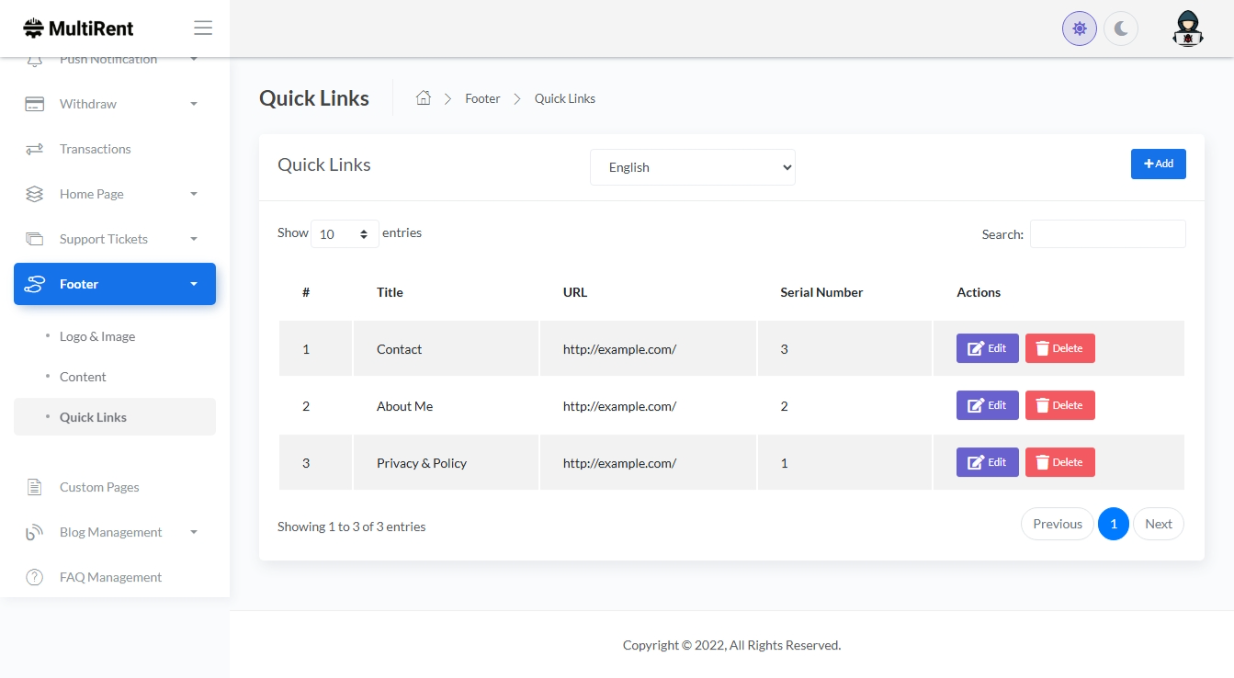
Task: Click the FAQ Management question mark icon
Action: pos(34,577)
